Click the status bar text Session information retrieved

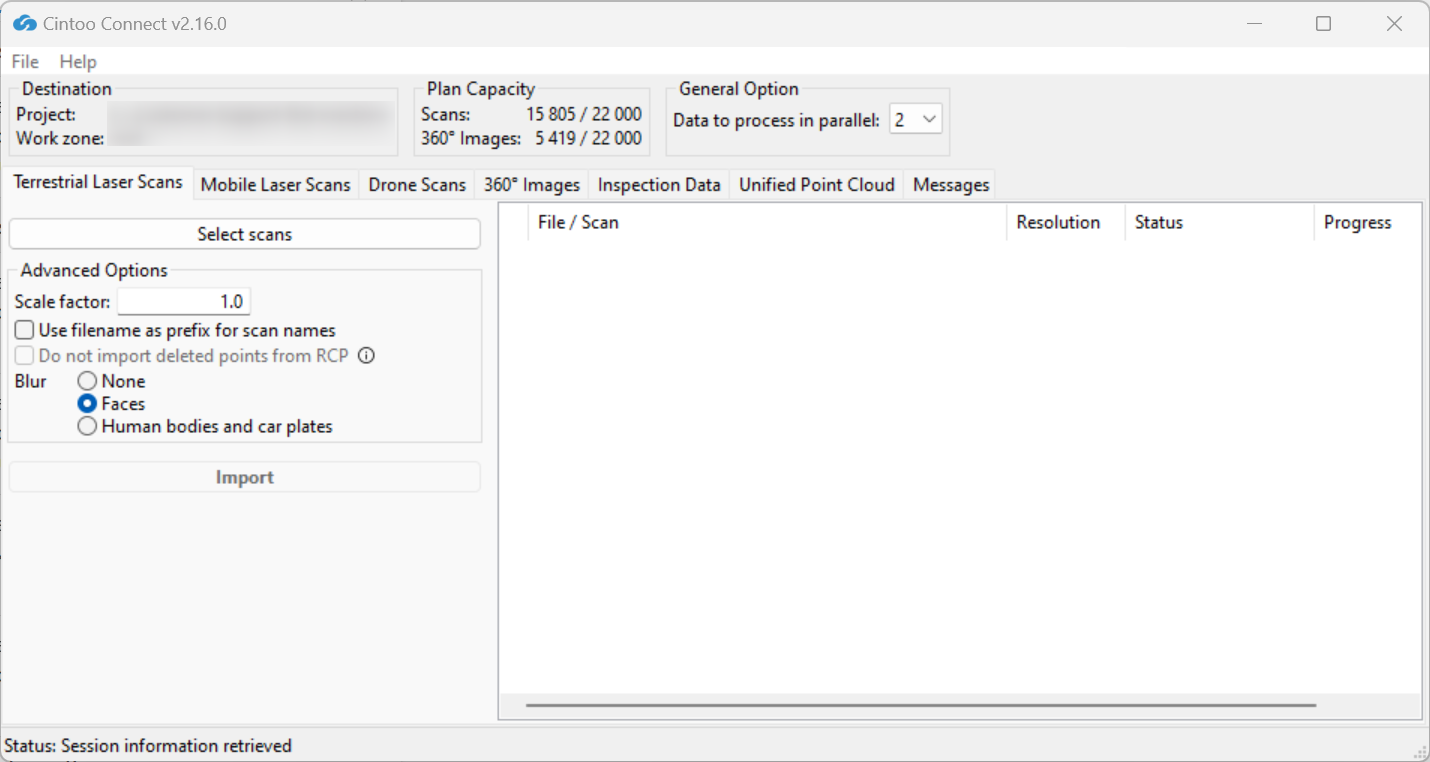[177, 746]
